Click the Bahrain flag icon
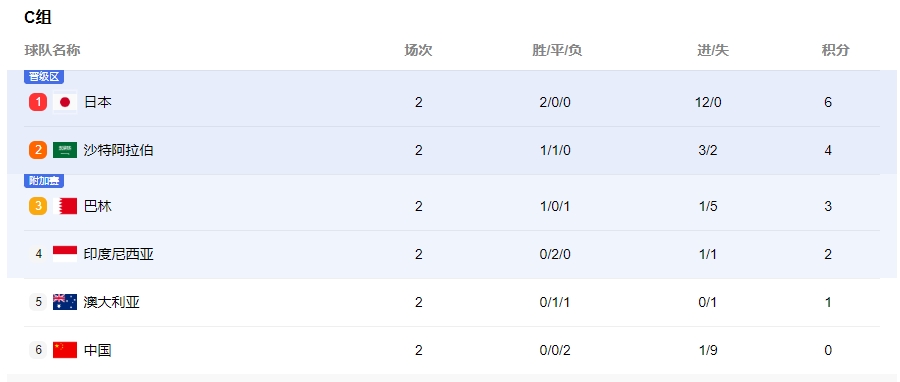900x382 pixels. [x=65, y=206]
